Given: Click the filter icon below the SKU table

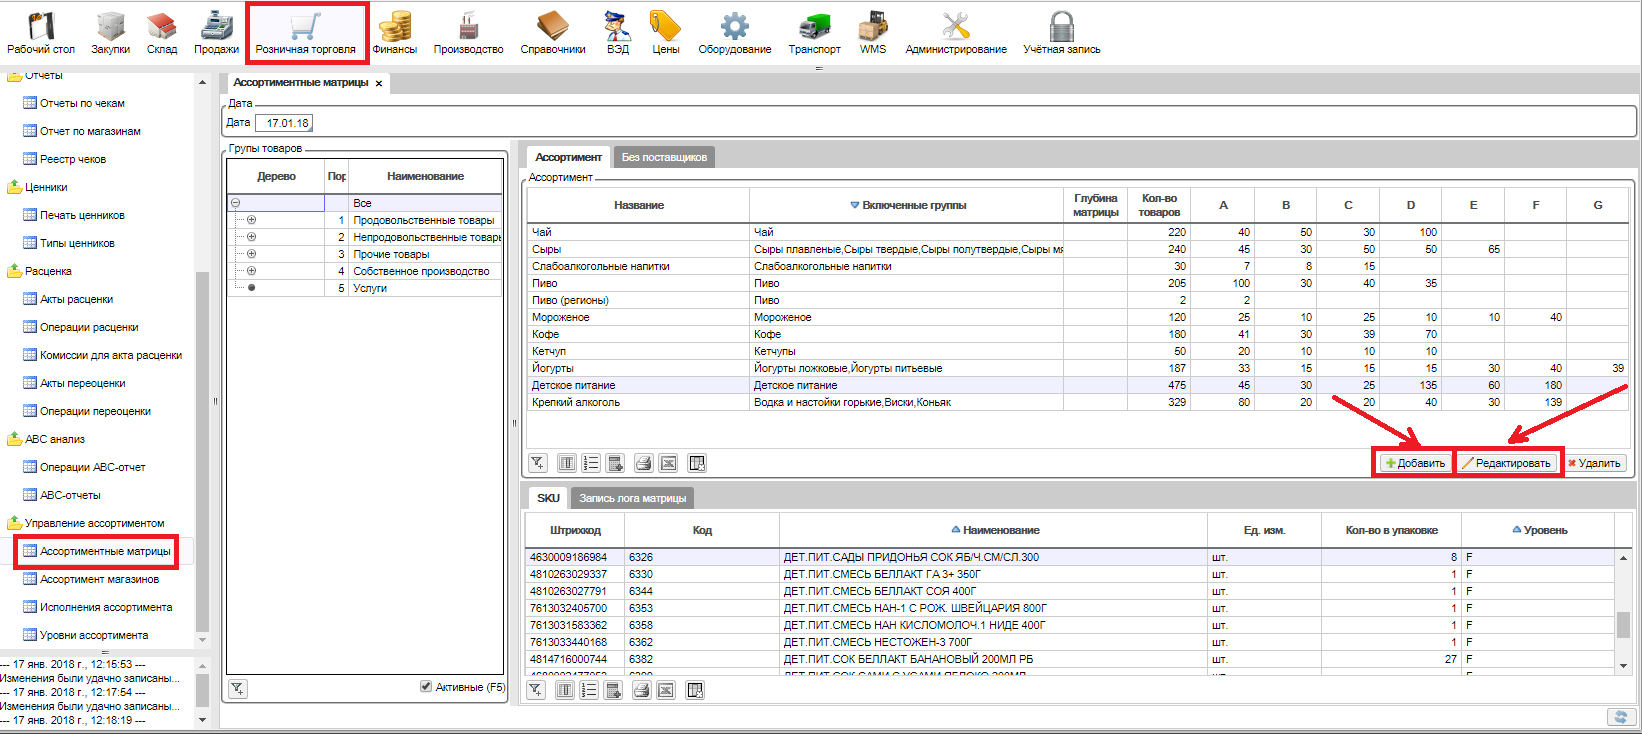Looking at the screenshot, I should [537, 690].
